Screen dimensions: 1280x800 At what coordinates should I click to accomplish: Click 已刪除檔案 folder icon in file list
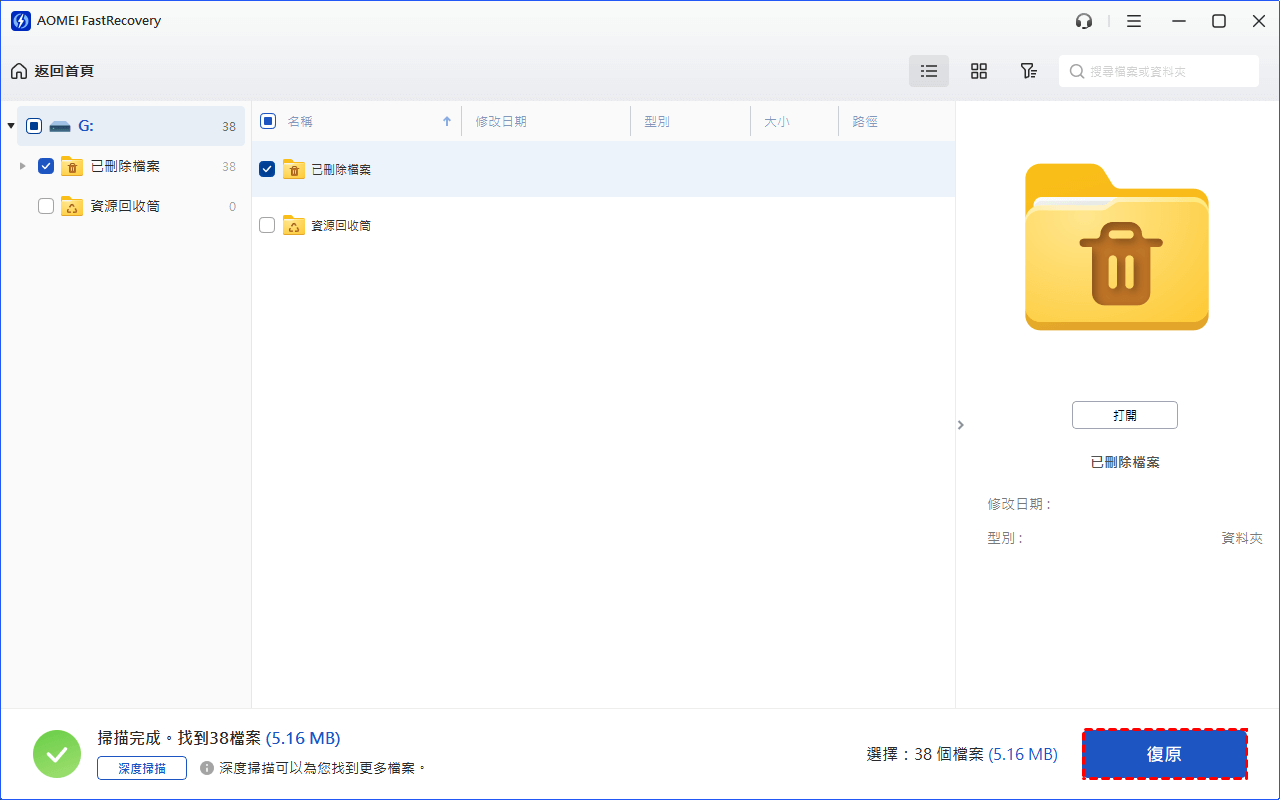tap(294, 169)
